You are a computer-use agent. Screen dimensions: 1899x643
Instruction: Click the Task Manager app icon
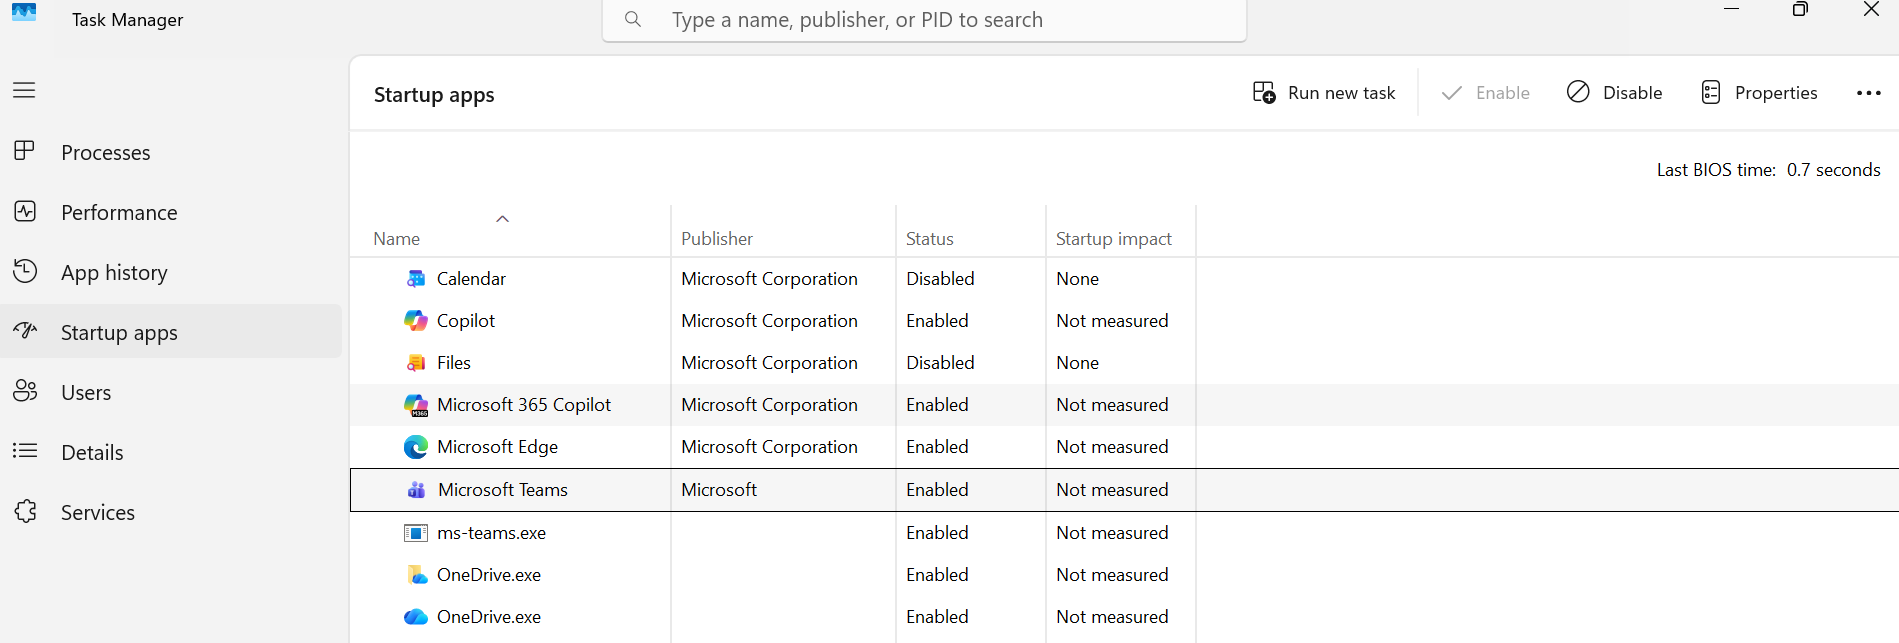pos(24,13)
